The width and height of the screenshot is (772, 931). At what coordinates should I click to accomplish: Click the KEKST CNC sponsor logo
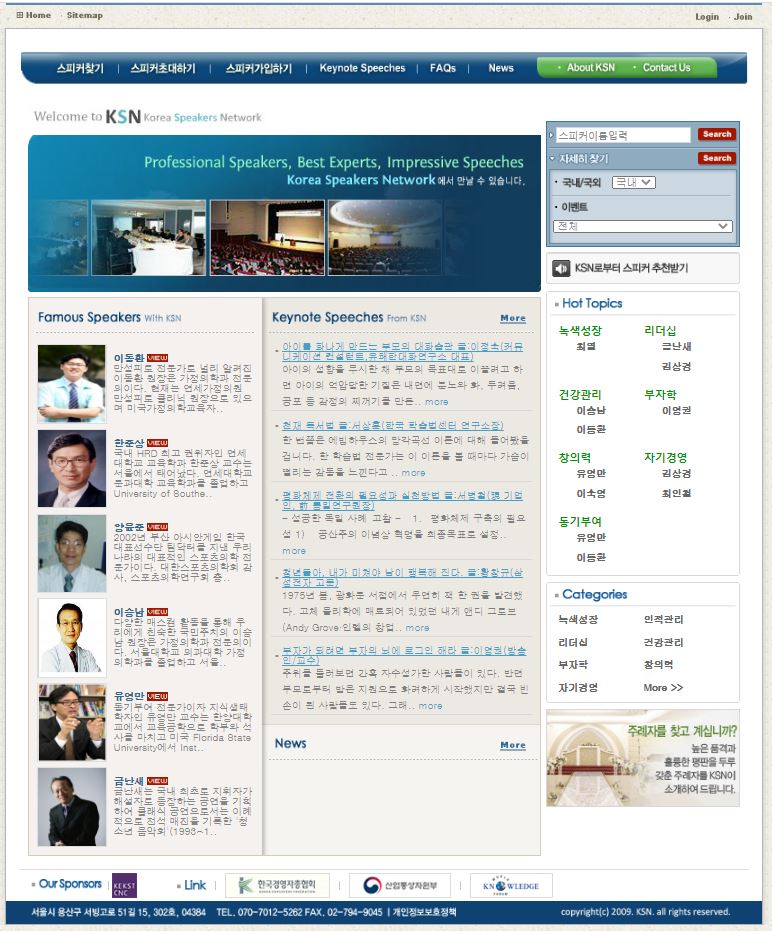coord(124,885)
